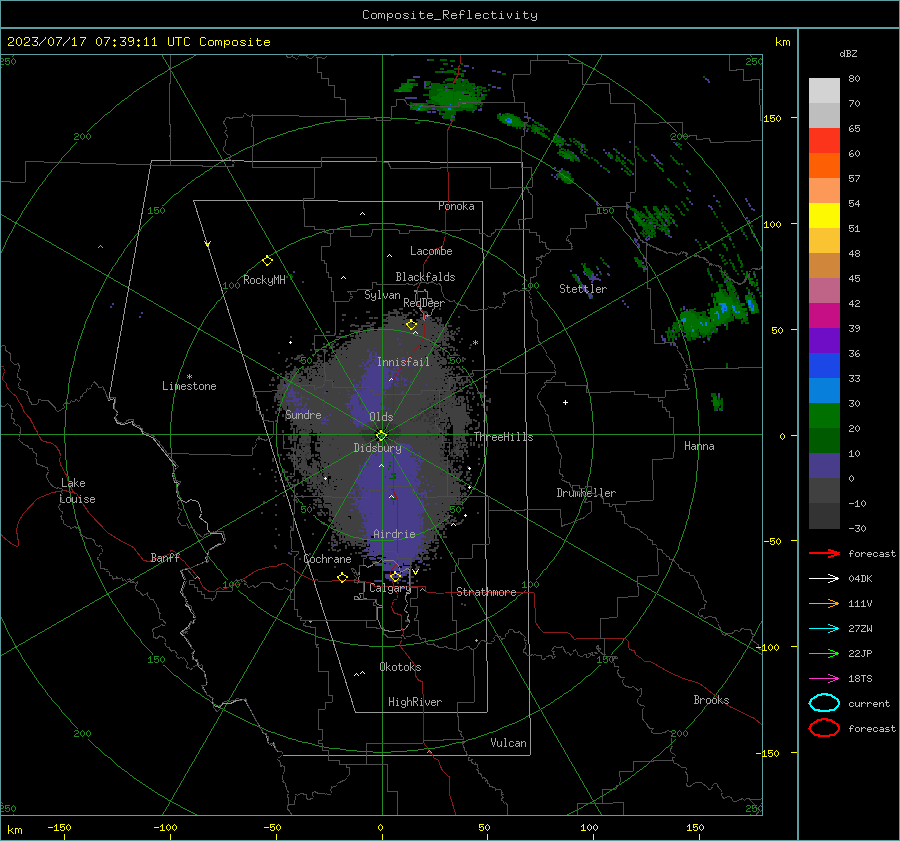This screenshot has width=900, height=841.
Task: Select the 60 dBZ orange swatch
Action: tap(824, 165)
